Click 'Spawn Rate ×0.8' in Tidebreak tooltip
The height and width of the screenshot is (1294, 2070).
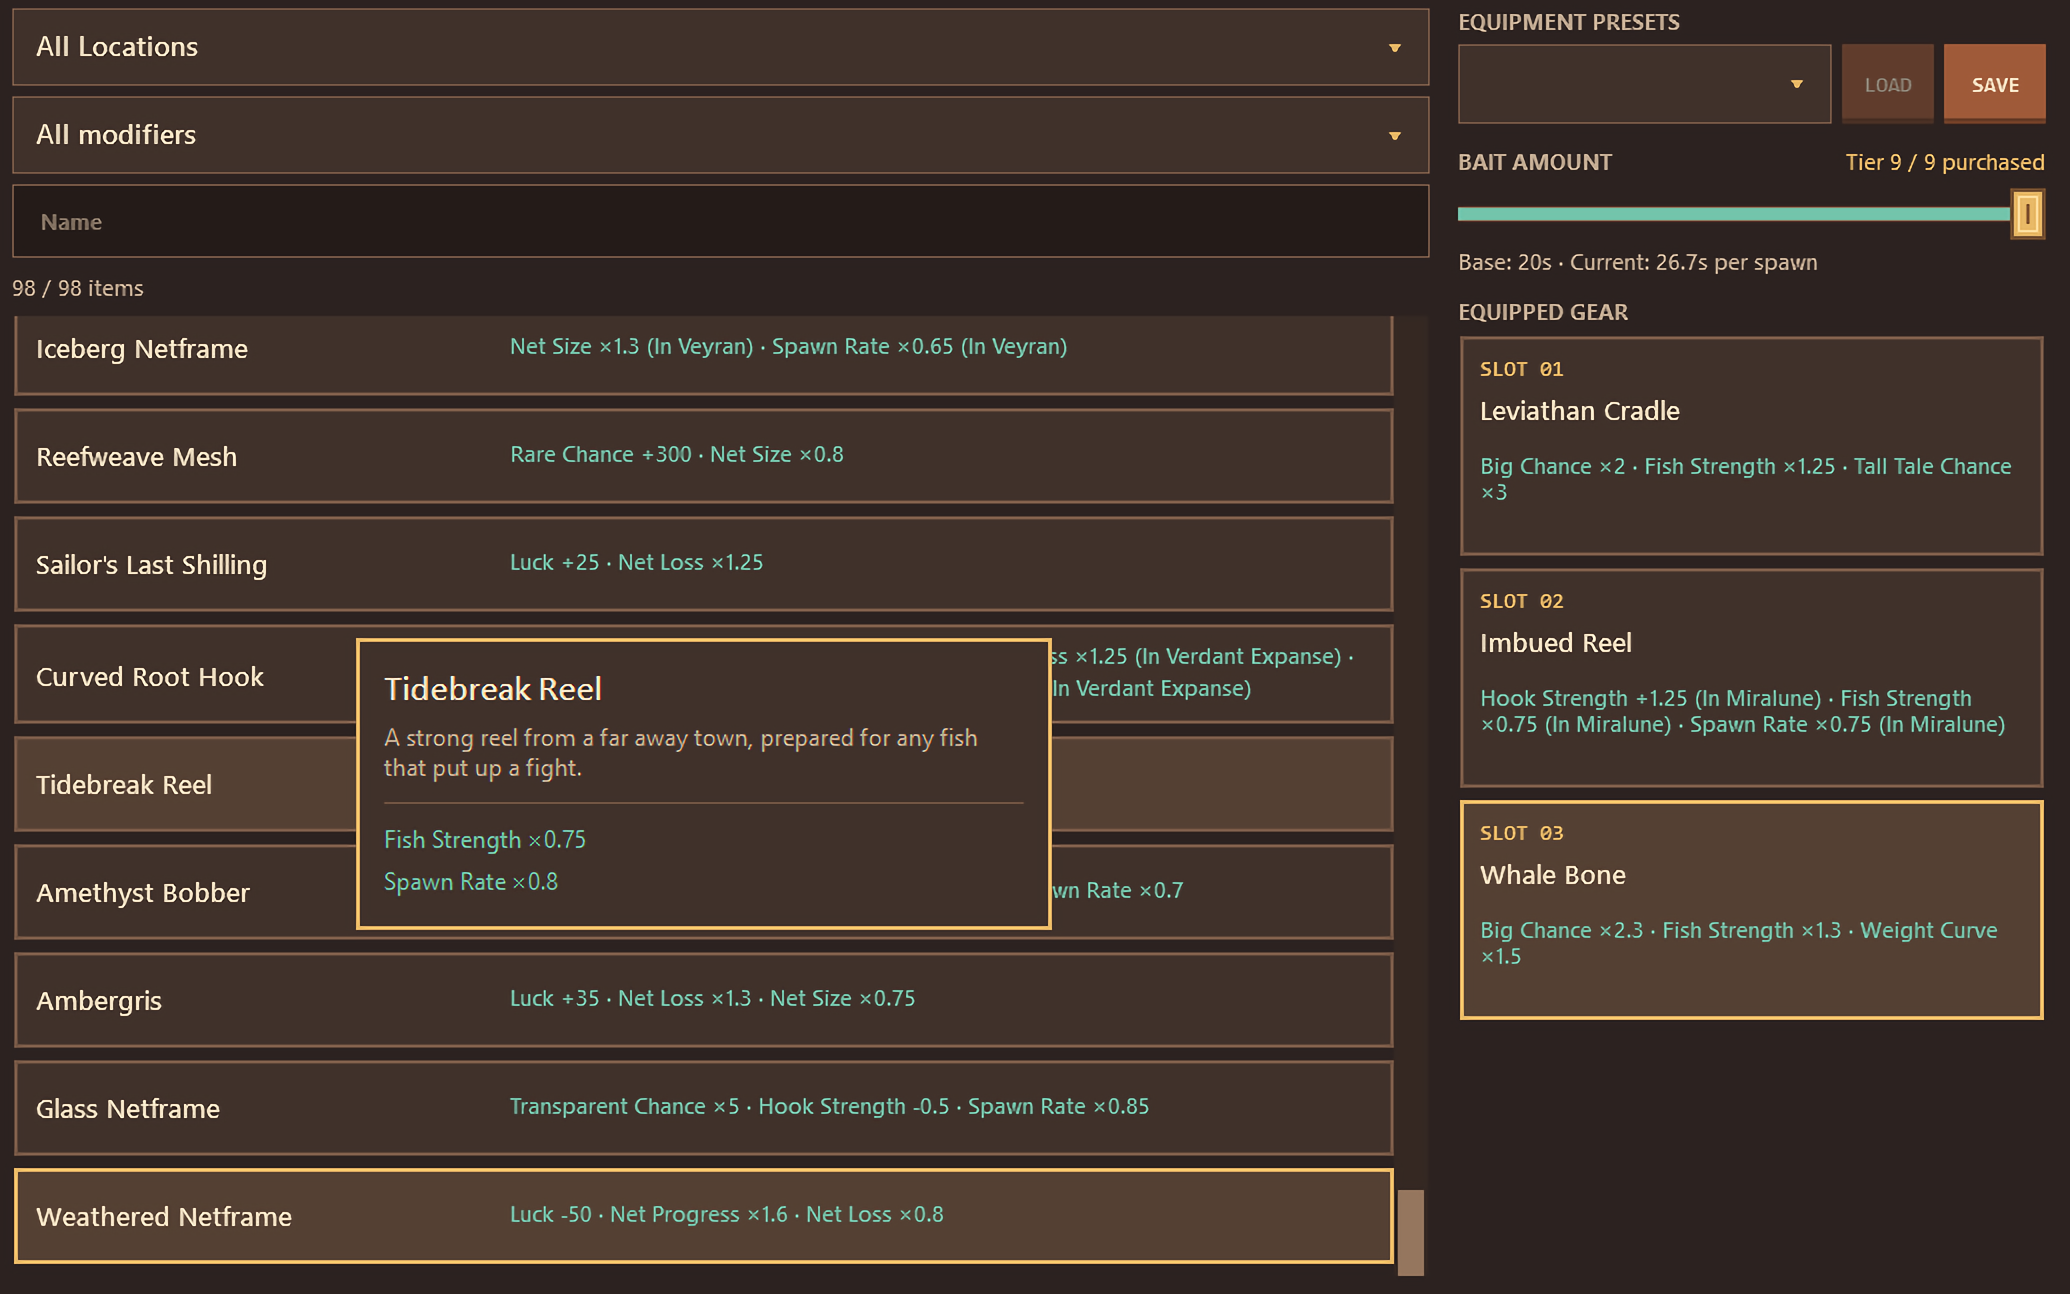(x=471, y=882)
